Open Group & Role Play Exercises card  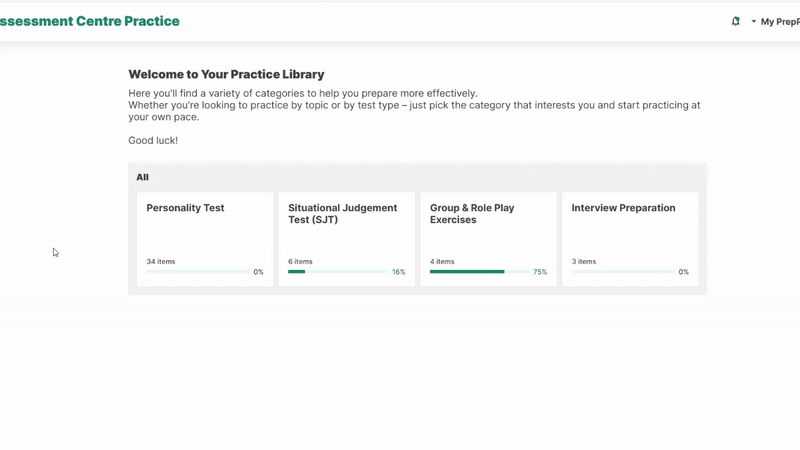[x=488, y=239]
